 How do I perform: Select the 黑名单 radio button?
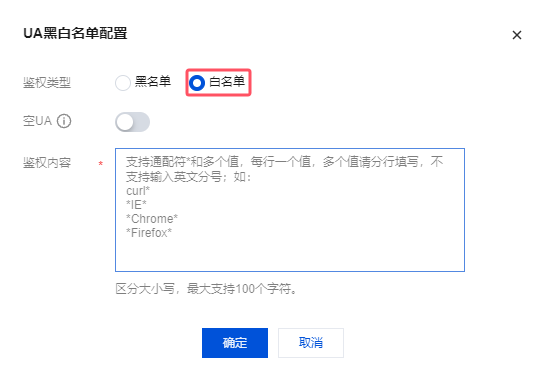(x=143, y=83)
